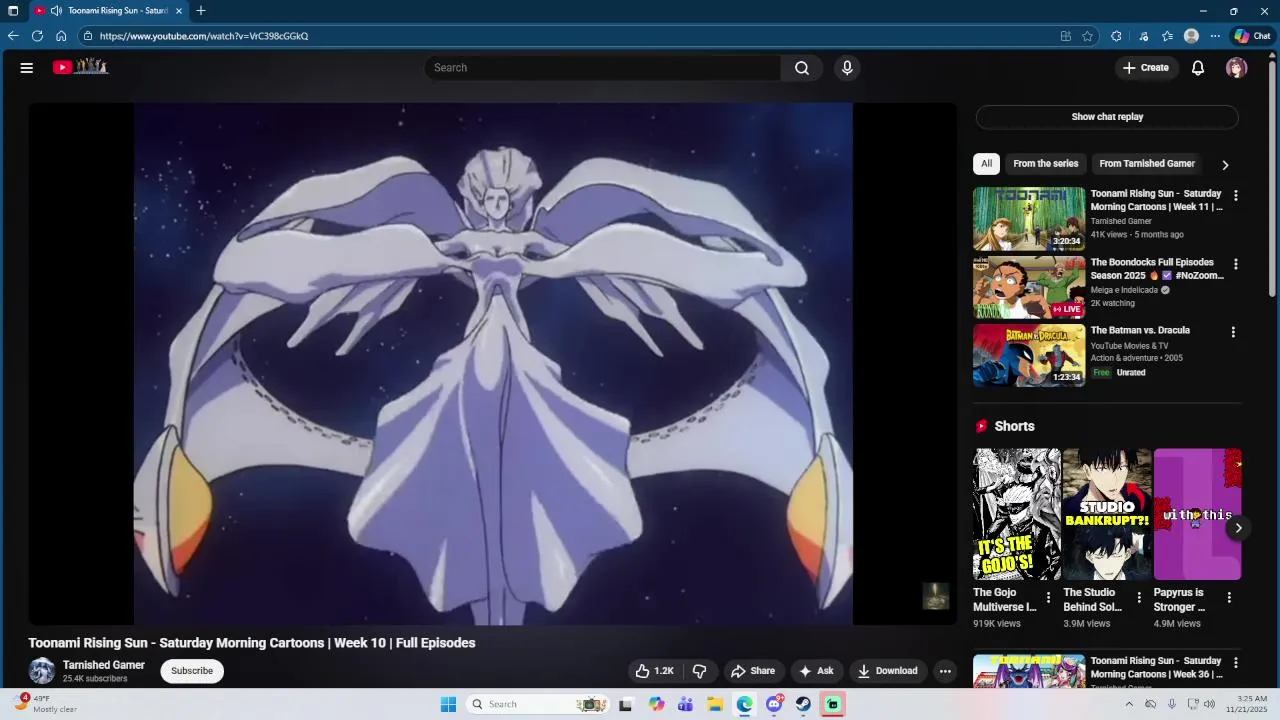Open the Copilot Chat button

point(1252,36)
